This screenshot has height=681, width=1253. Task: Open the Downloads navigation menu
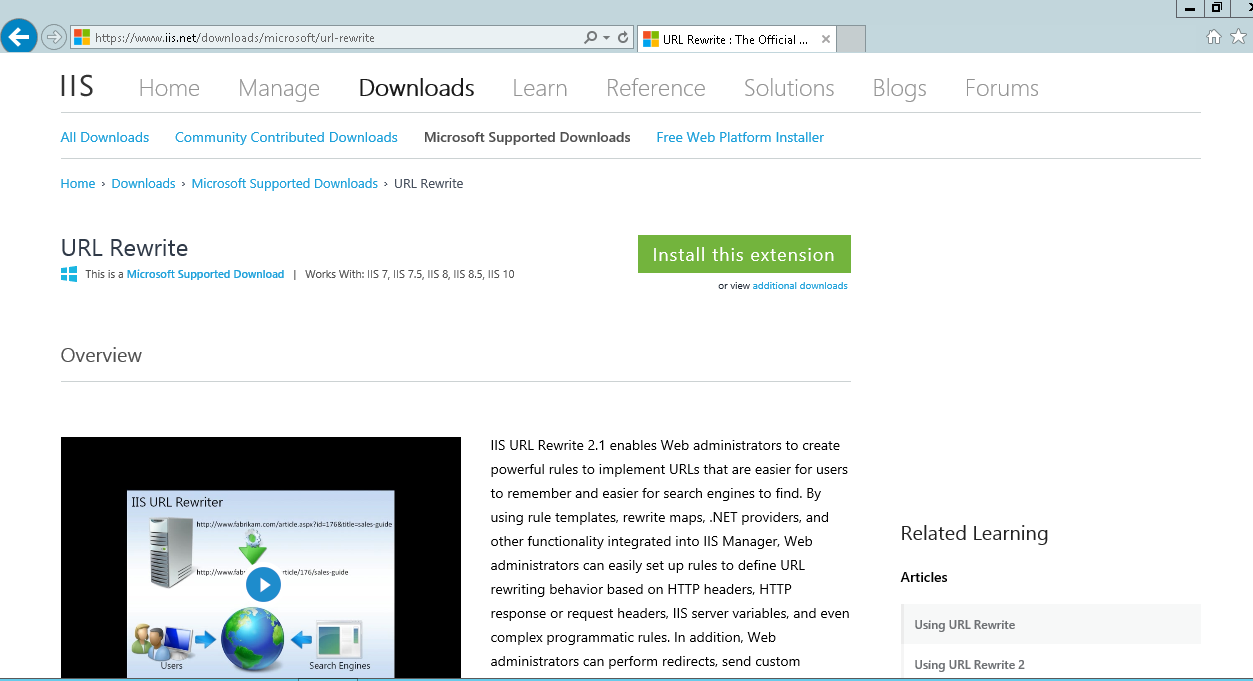coord(416,88)
